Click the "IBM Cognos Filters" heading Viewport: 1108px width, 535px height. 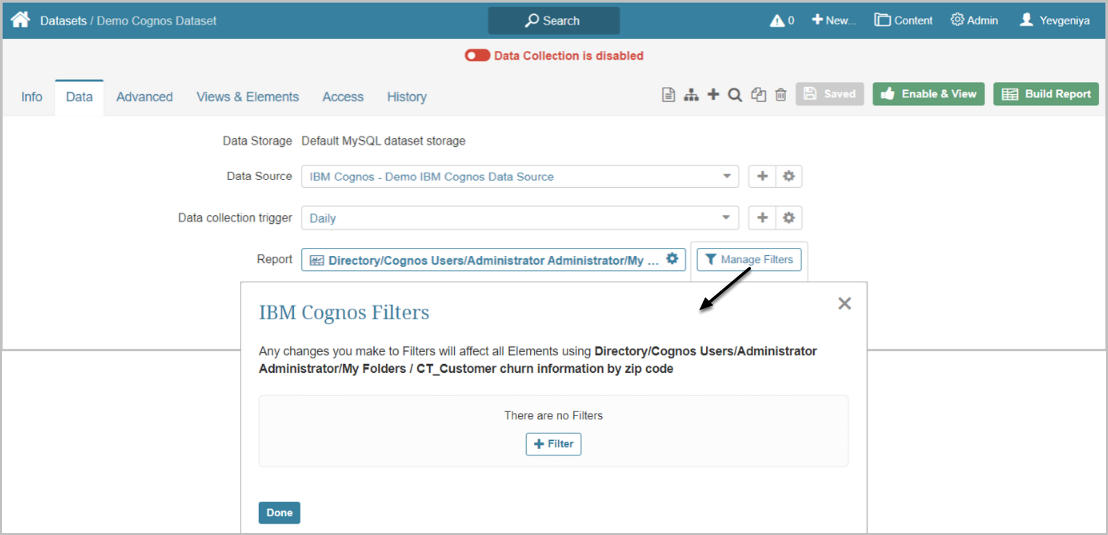344,312
